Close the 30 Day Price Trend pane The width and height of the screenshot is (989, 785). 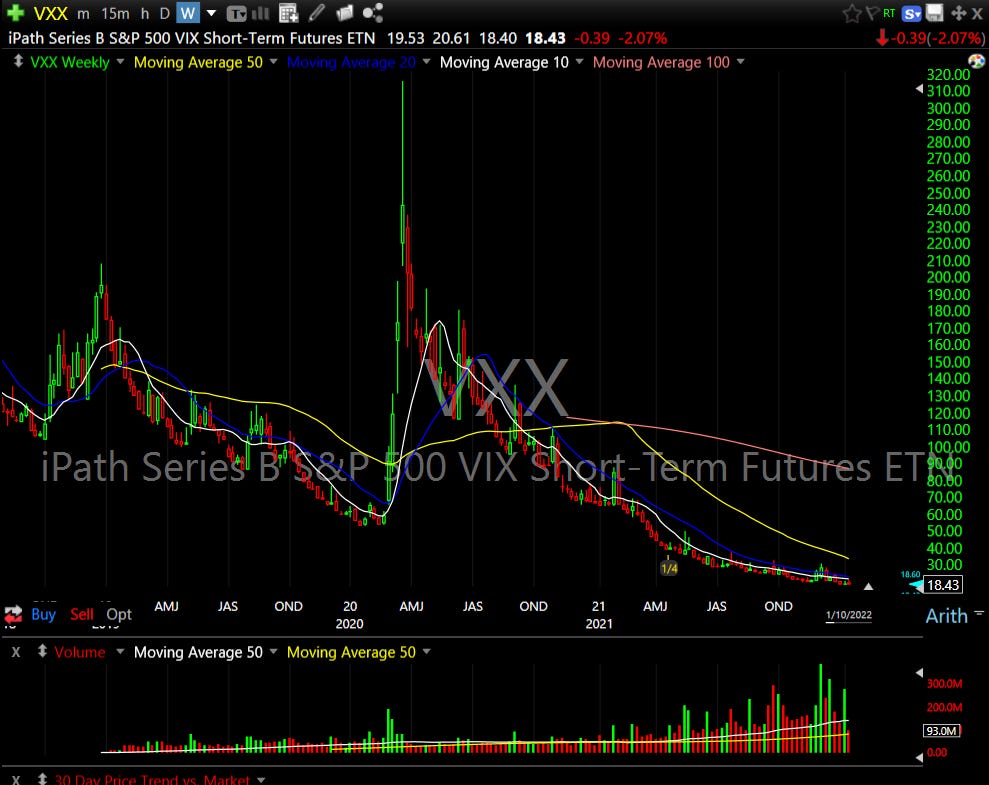pyautogui.click(x=16, y=780)
